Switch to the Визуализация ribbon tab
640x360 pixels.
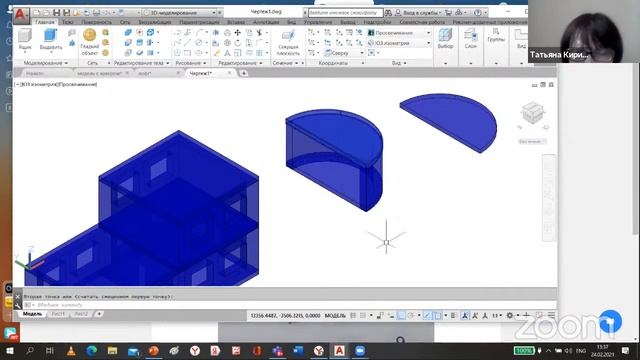pos(154,22)
